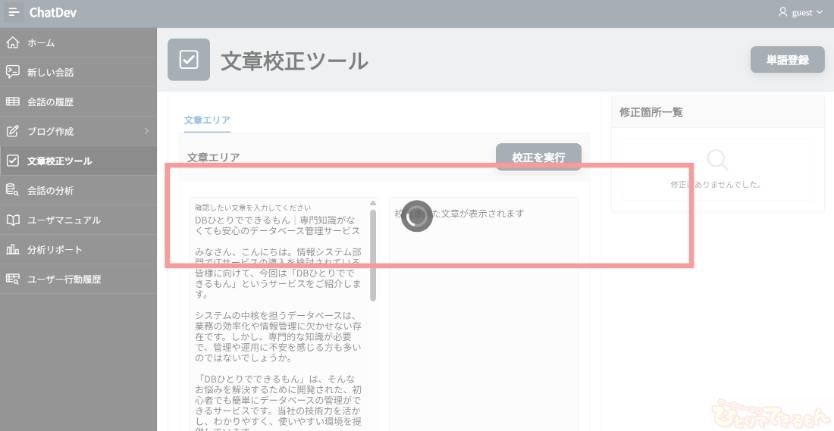
Task: Click the hamburger menu icon beside ChatDev
Action: coord(13,12)
